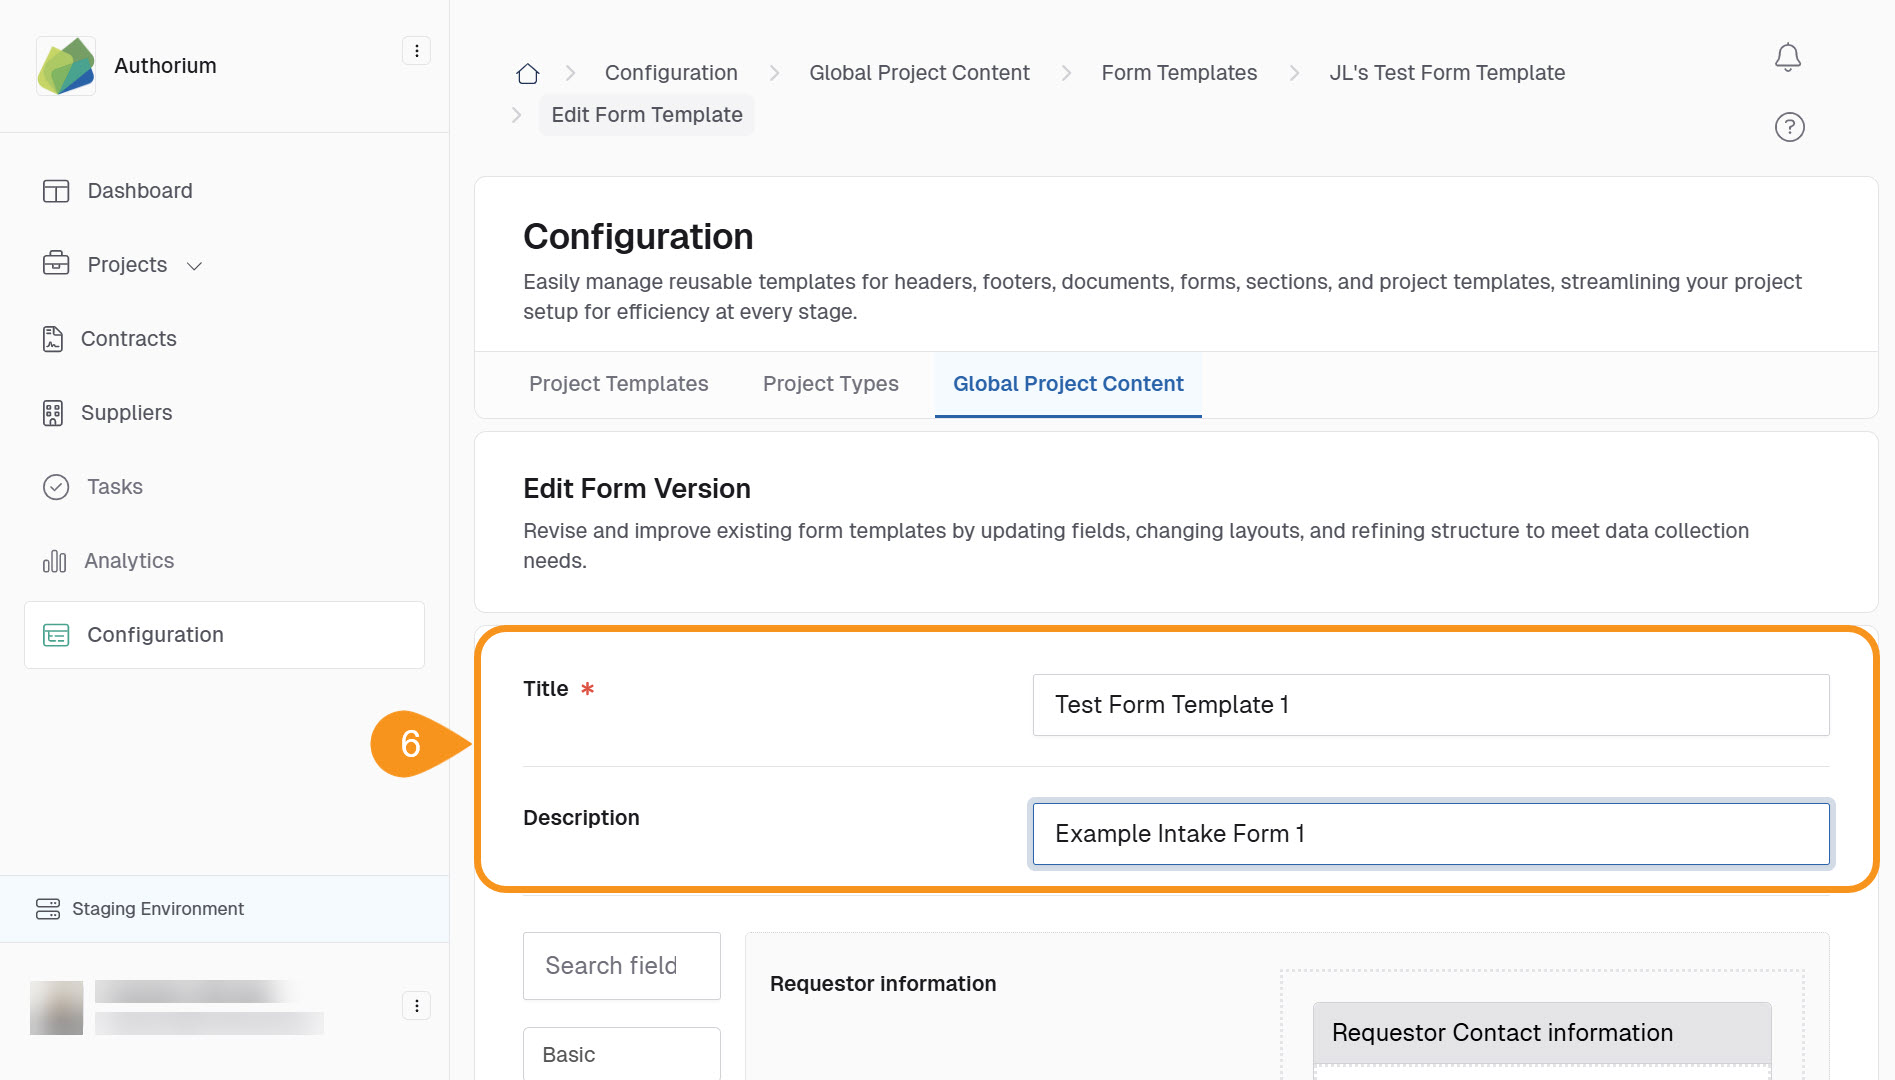Viewport: 1895px width, 1080px height.
Task: Open the Staging Environment switcher
Action: click(x=157, y=908)
